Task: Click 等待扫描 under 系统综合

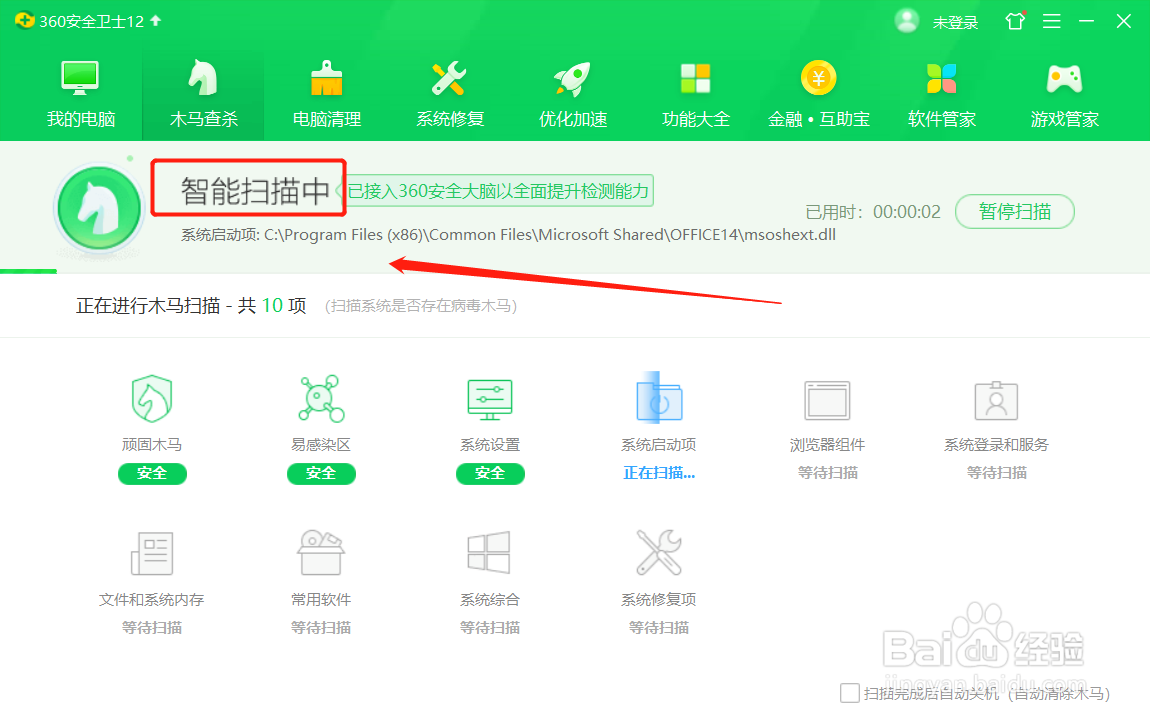Action: point(490,628)
